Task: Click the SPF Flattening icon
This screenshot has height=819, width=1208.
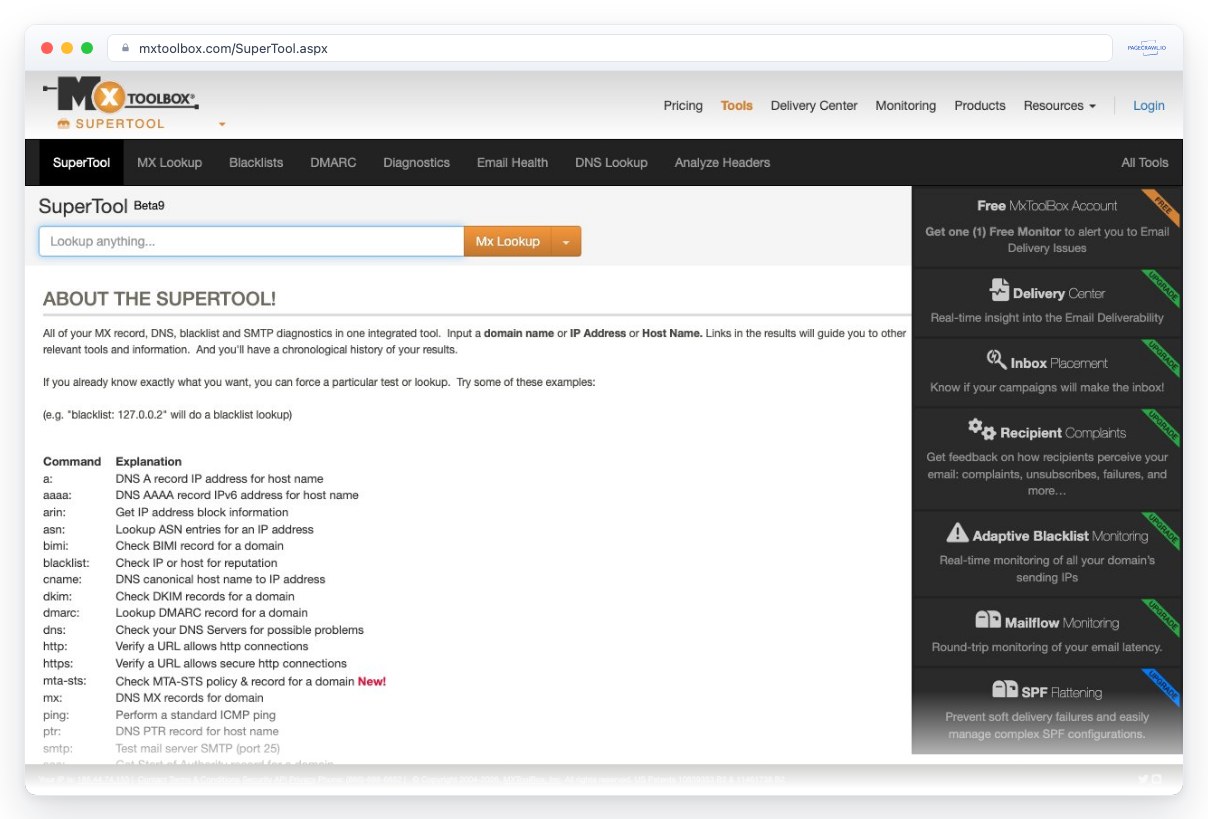Action: [1004, 690]
